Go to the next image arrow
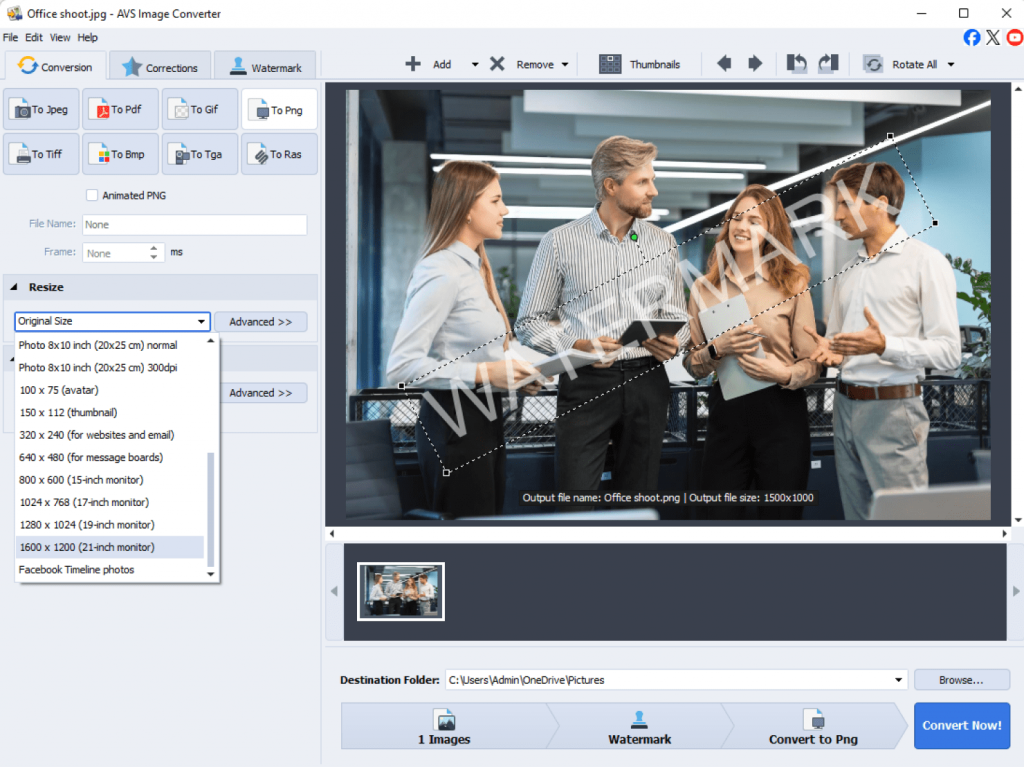Image resolution: width=1024 pixels, height=767 pixels. point(755,64)
